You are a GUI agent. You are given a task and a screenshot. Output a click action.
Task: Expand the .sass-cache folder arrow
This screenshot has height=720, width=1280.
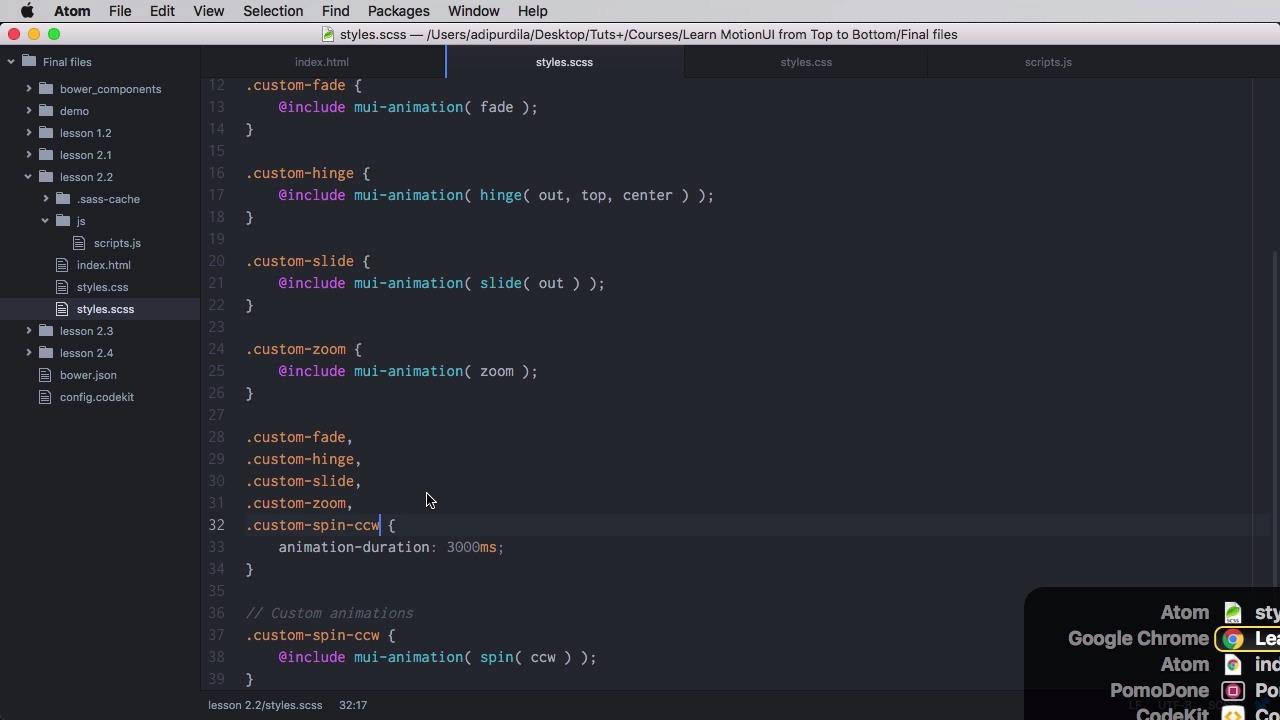[x=46, y=199]
